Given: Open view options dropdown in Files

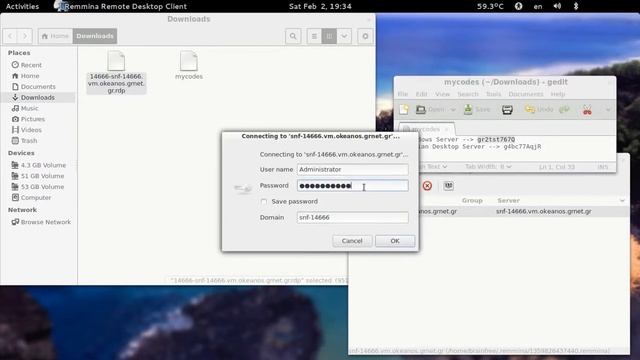Looking at the screenshot, I should pos(344,36).
